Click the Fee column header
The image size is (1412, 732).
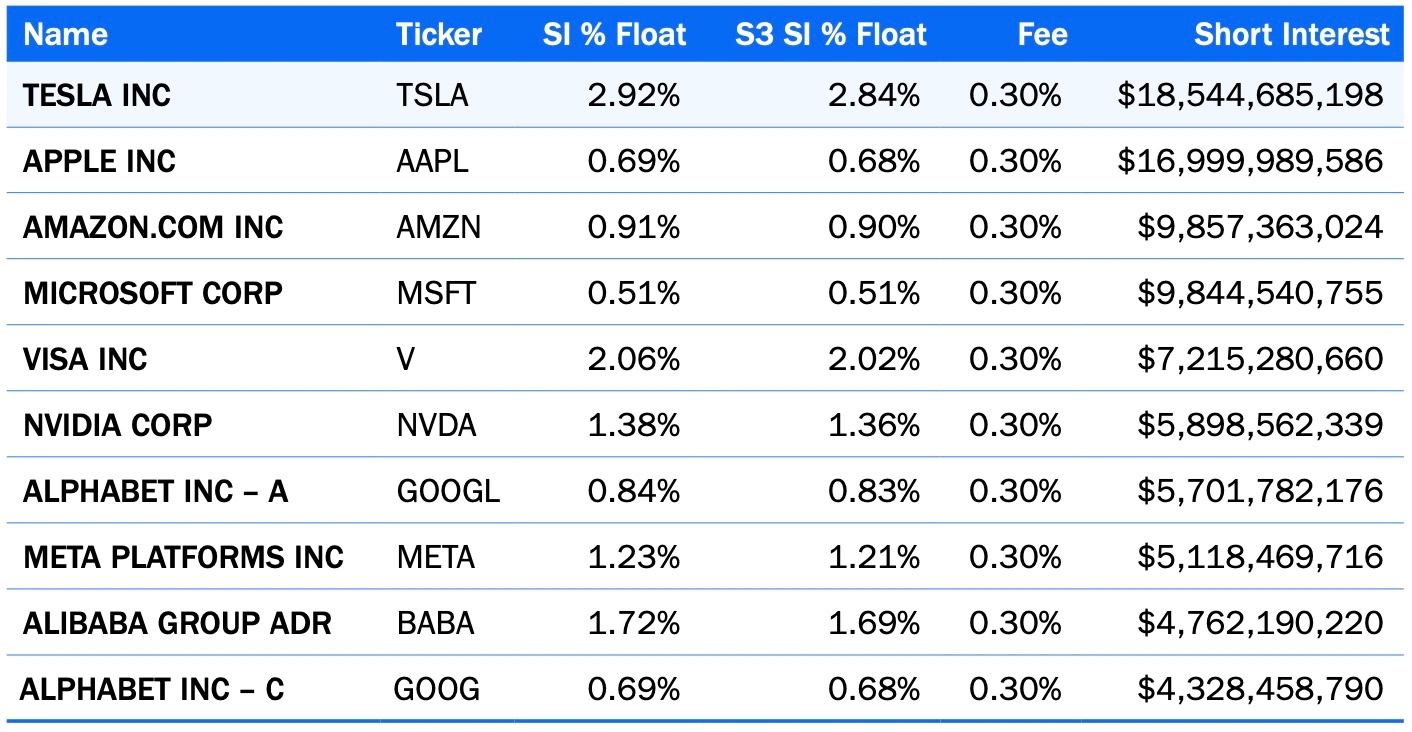[x=1042, y=35]
